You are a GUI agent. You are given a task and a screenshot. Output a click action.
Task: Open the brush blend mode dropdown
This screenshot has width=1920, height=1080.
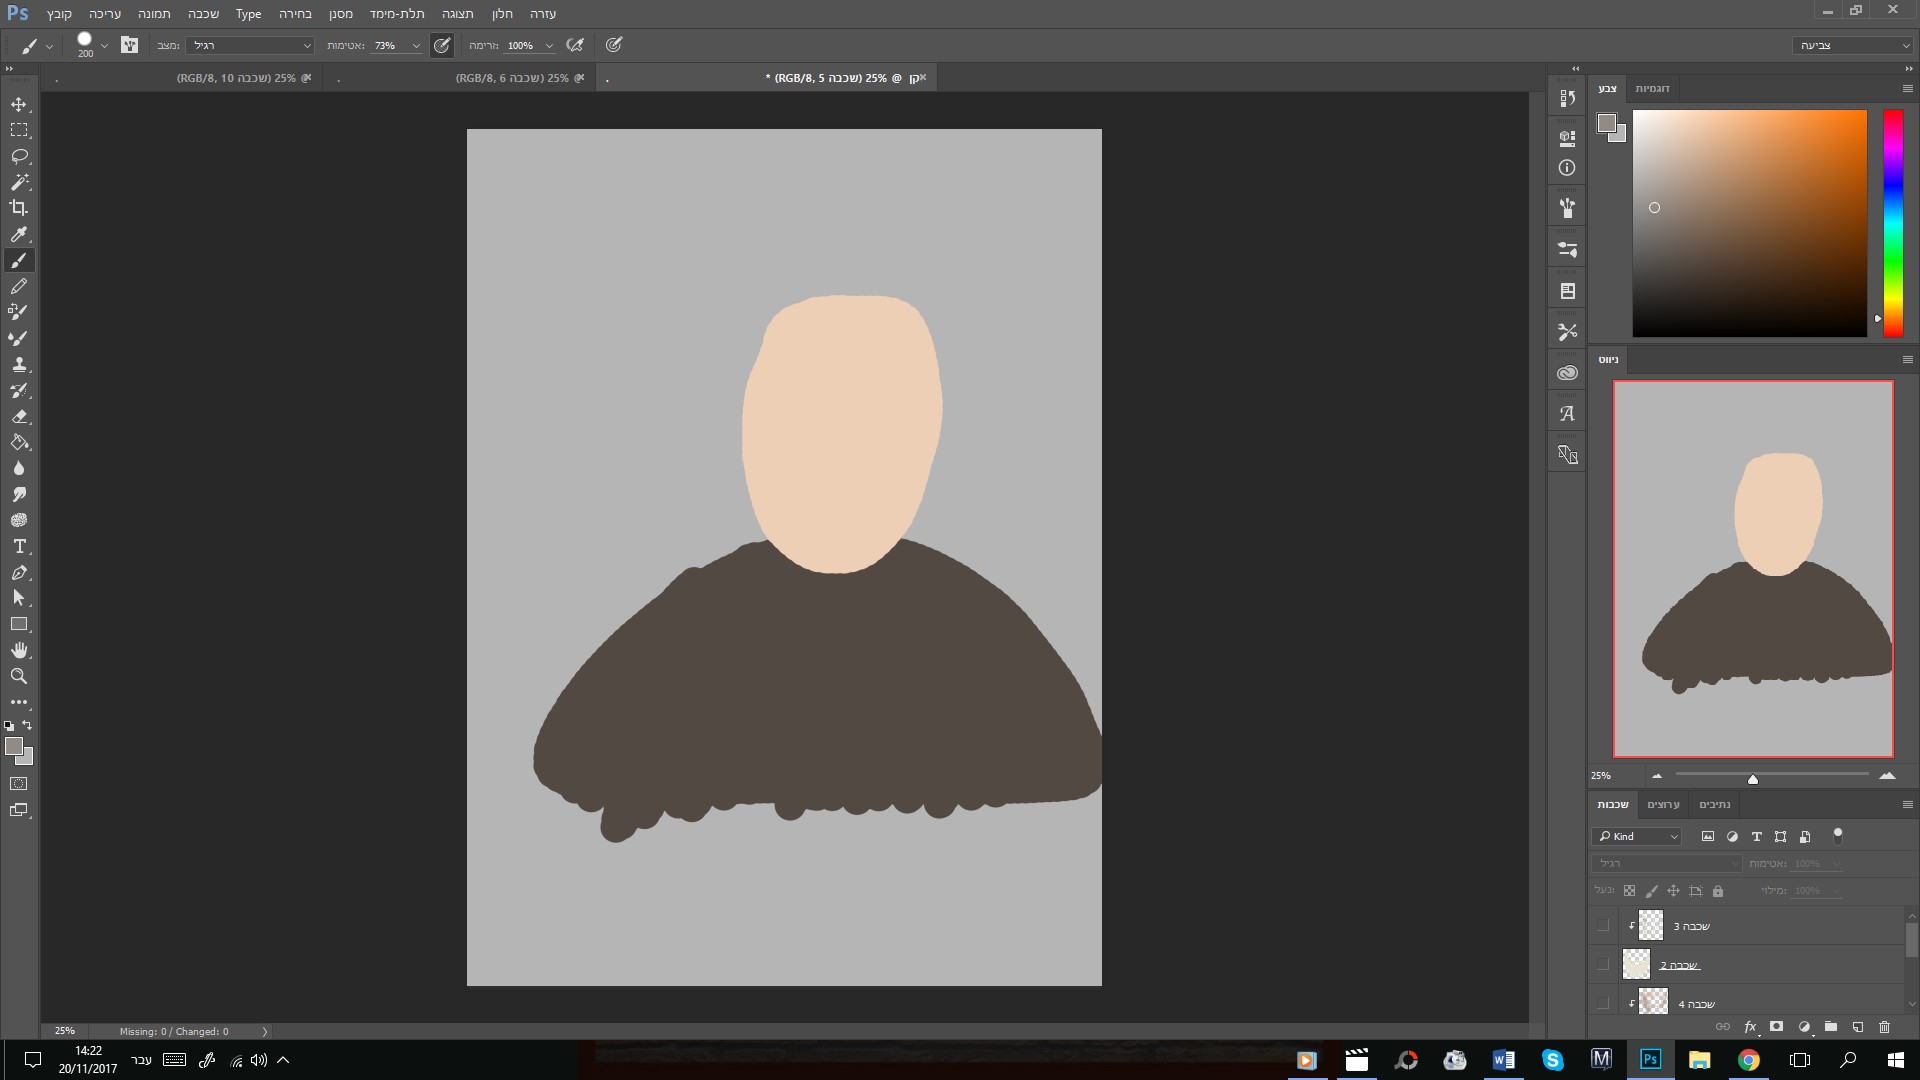click(249, 46)
